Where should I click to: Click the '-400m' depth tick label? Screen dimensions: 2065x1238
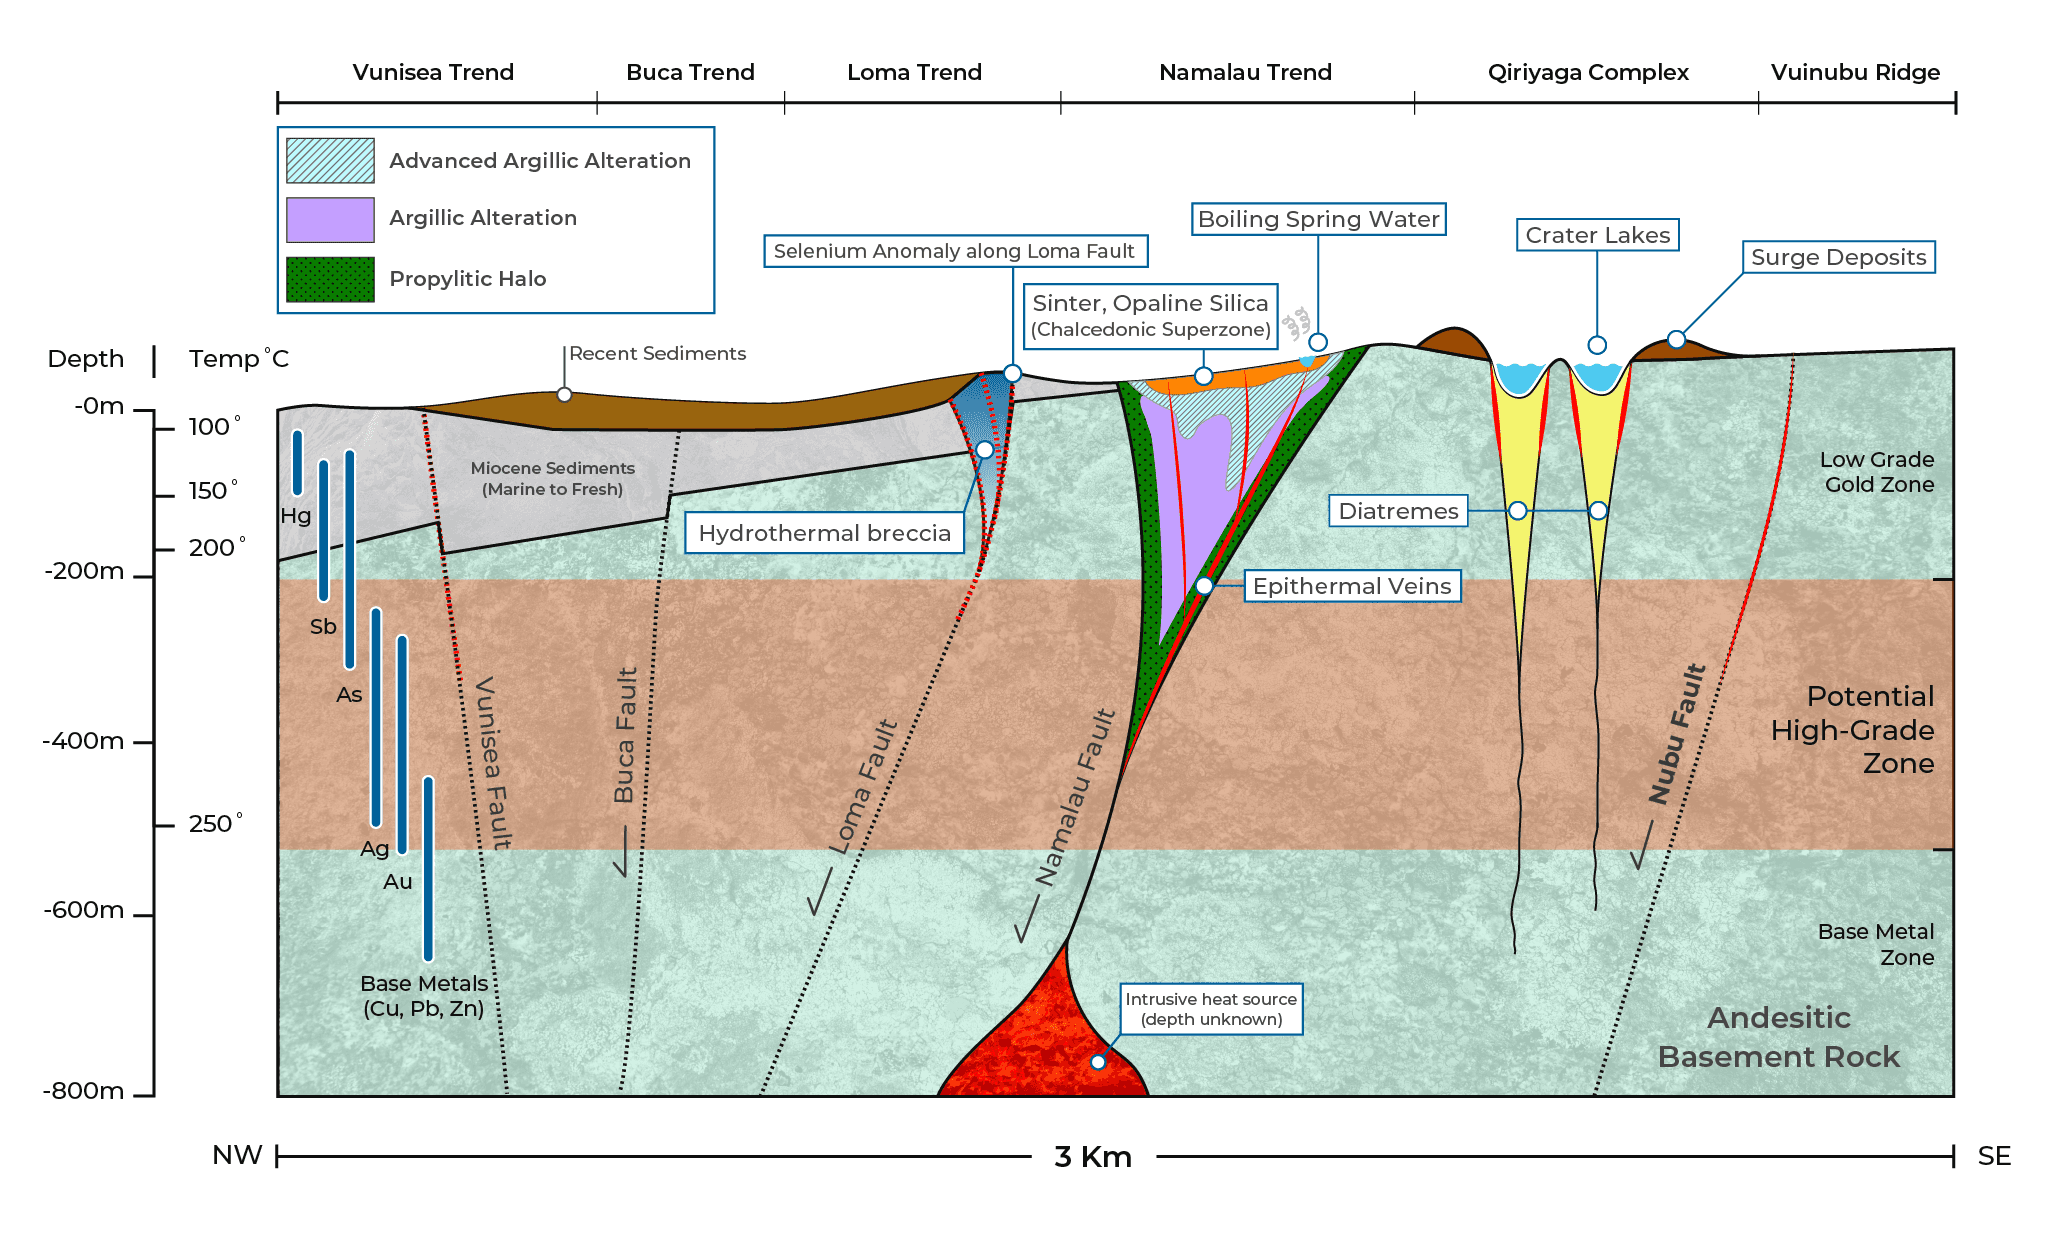(84, 741)
